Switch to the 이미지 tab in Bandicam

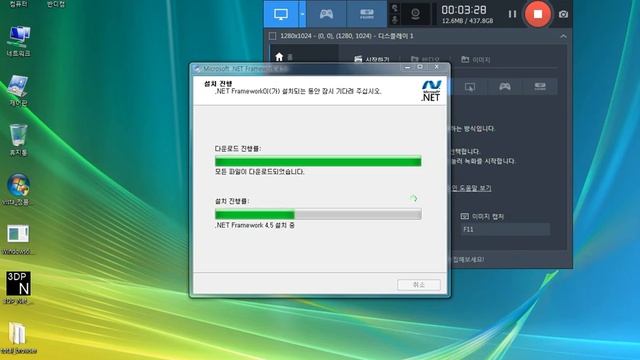click(x=476, y=60)
